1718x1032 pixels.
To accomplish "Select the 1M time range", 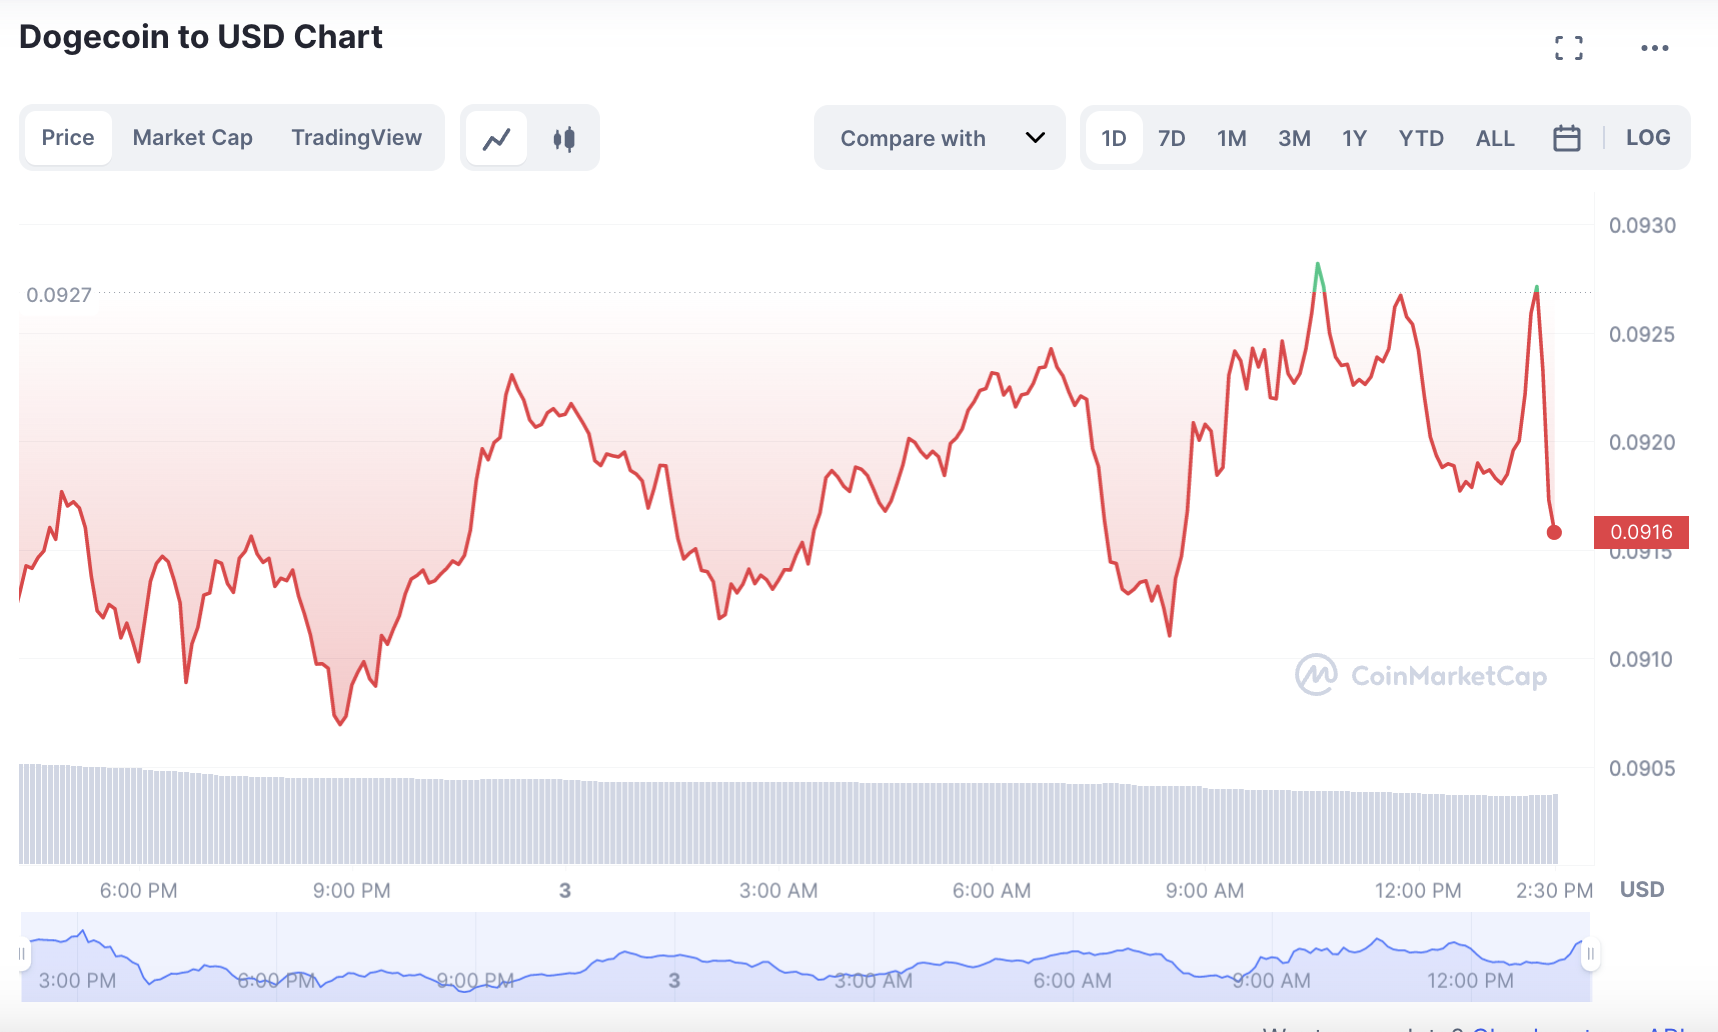I will pos(1232,138).
